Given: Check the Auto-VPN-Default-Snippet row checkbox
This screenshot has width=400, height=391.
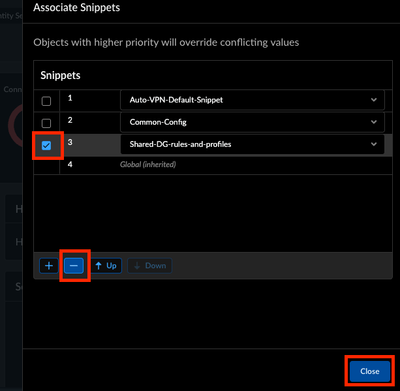Looking at the screenshot, I should coord(46,101).
